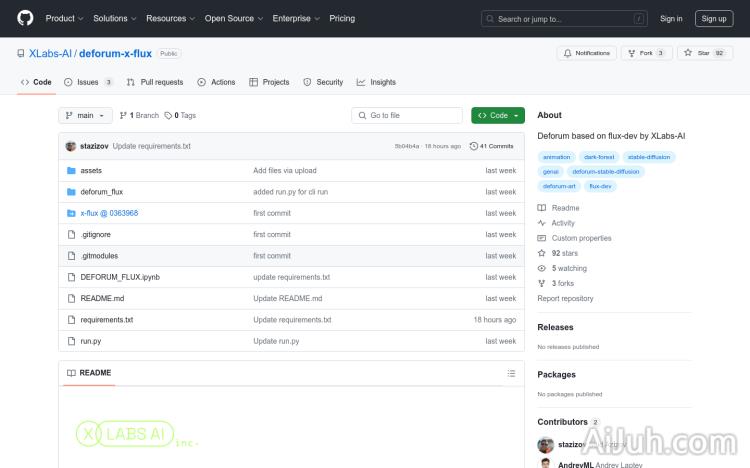Click the stazizov avatar in commit row

(x=71, y=146)
